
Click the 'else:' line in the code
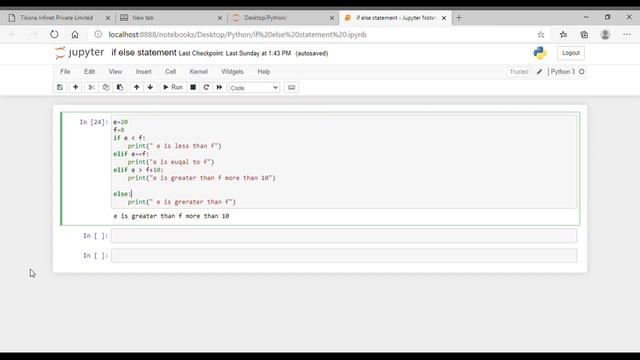pyautogui.click(x=122, y=194)
